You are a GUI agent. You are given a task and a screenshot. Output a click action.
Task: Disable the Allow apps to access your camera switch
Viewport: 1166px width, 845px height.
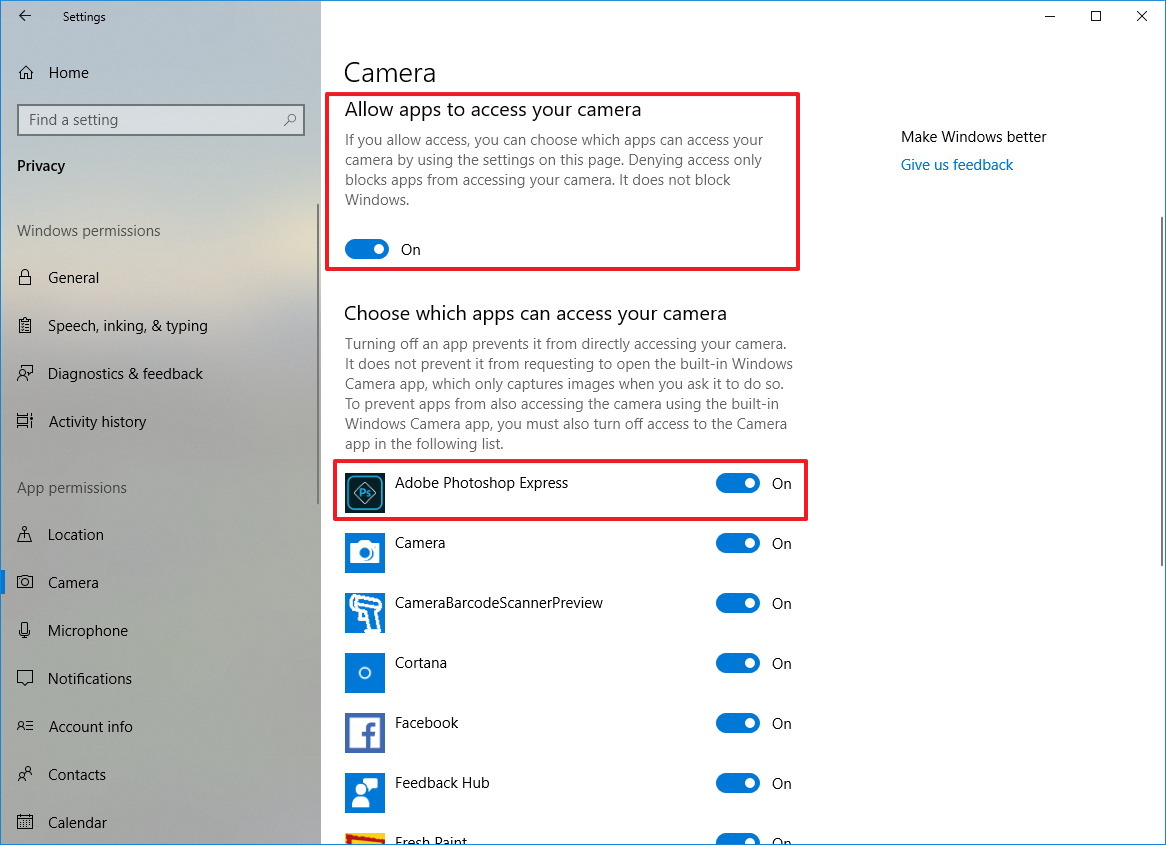(x=366, y=249)
